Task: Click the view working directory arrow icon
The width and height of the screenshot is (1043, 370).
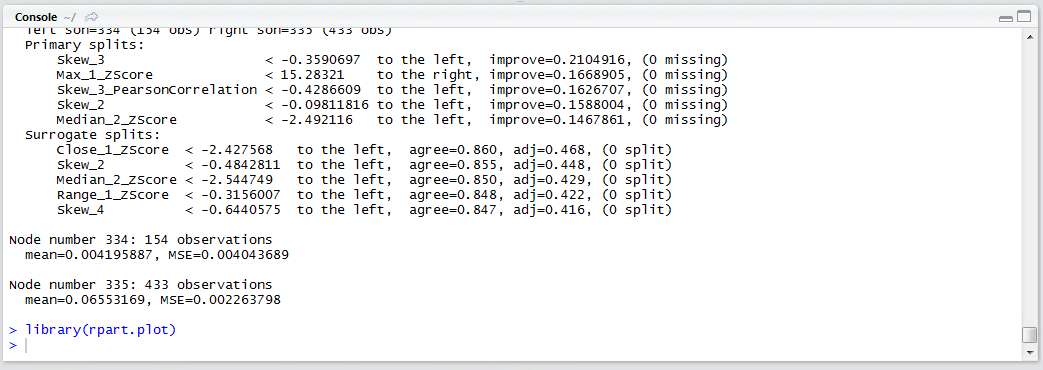Action: pyautogui.click(x=92, y=16)
